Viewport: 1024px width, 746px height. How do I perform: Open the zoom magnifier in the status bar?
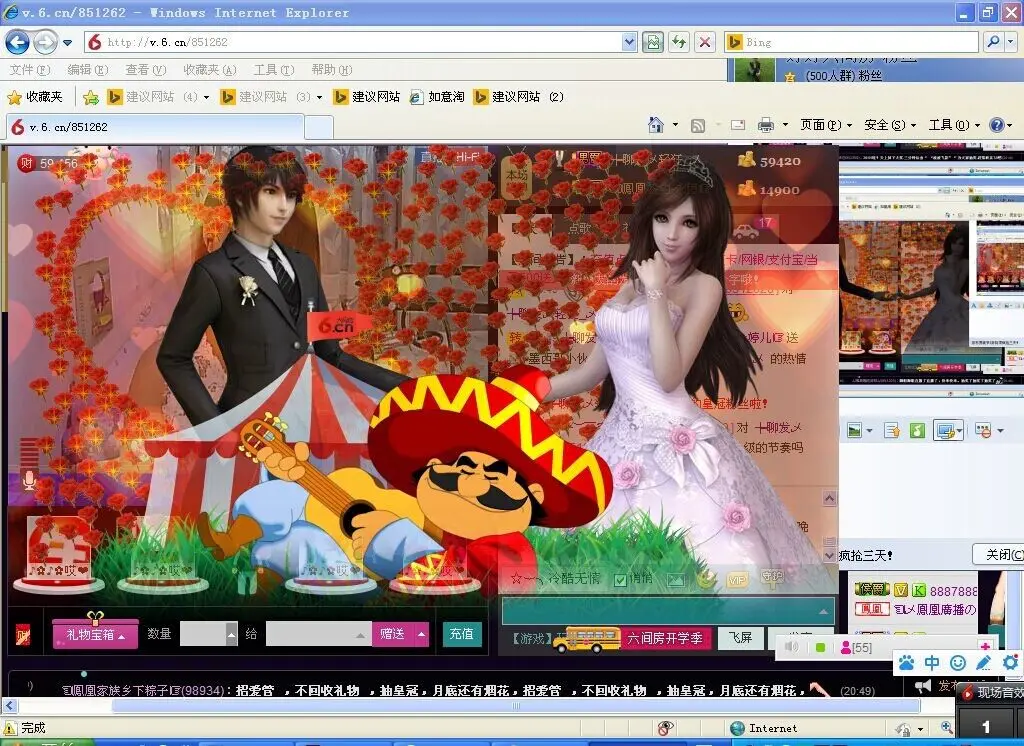(946, 728)
